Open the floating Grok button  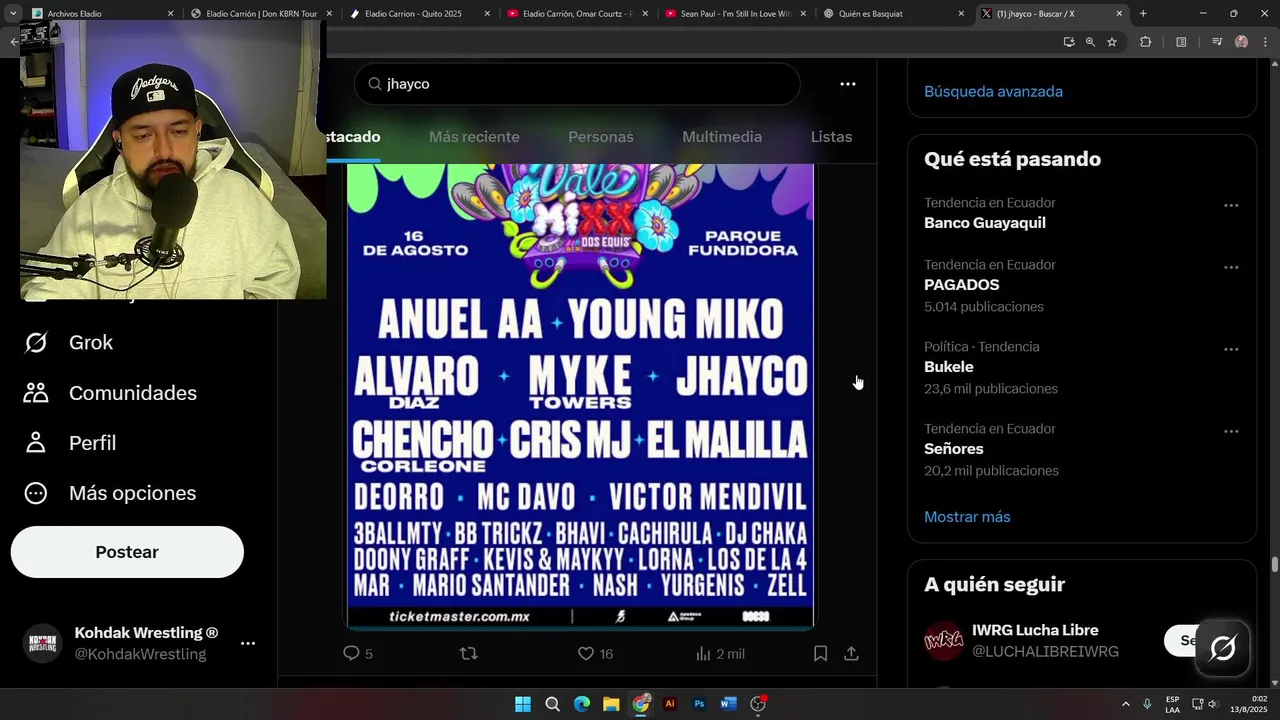click(x=1222, y=648)
